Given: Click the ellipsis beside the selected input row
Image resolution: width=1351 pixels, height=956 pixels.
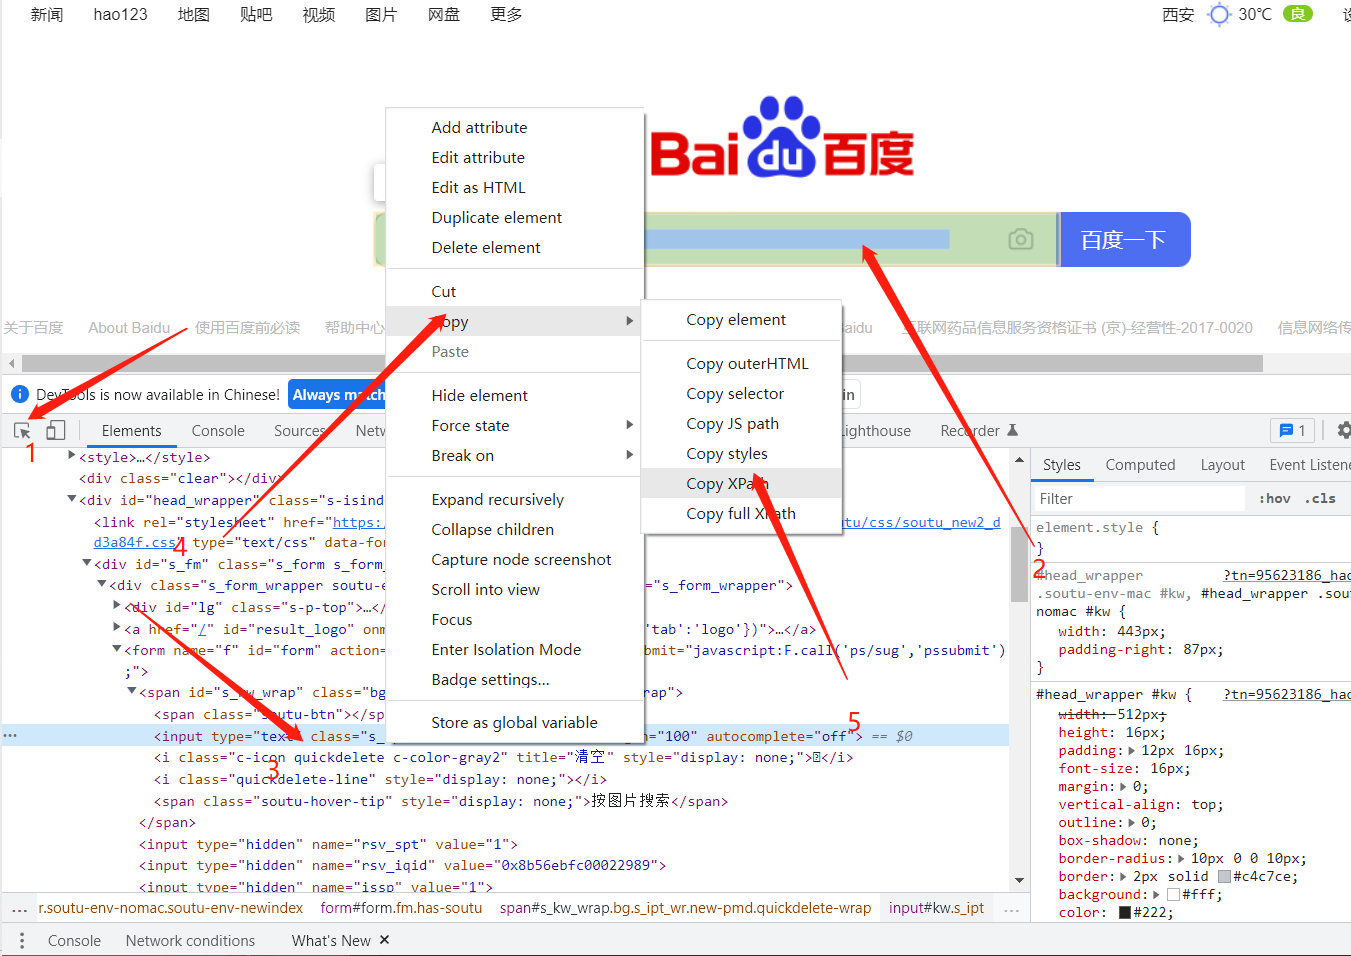Looking at the screenshot, I should pyautogui.click(x=10, y=736).
